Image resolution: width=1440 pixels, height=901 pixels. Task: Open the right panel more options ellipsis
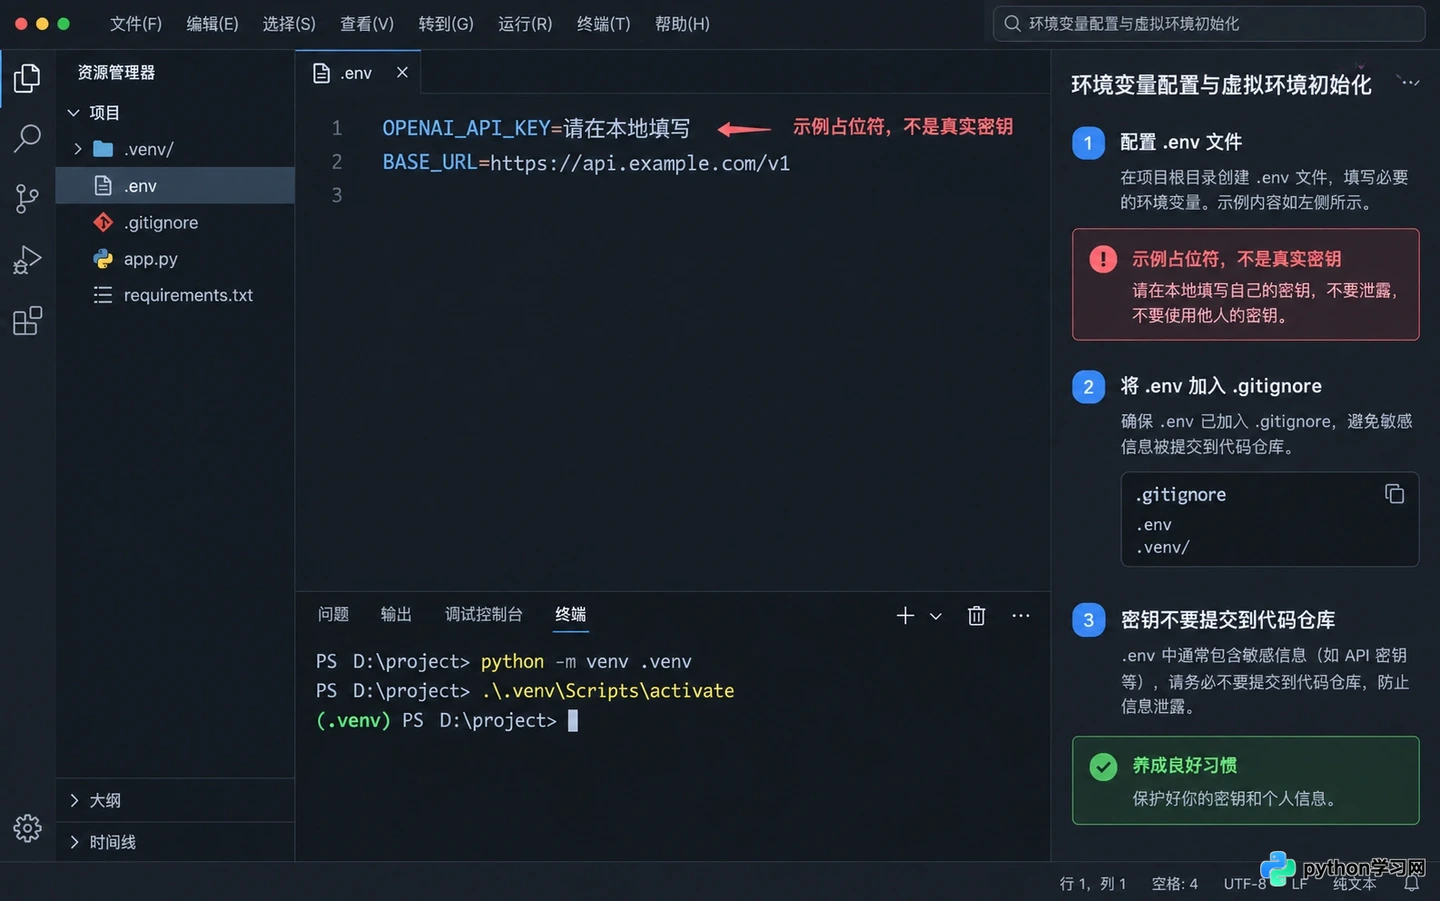(1409, 83)
